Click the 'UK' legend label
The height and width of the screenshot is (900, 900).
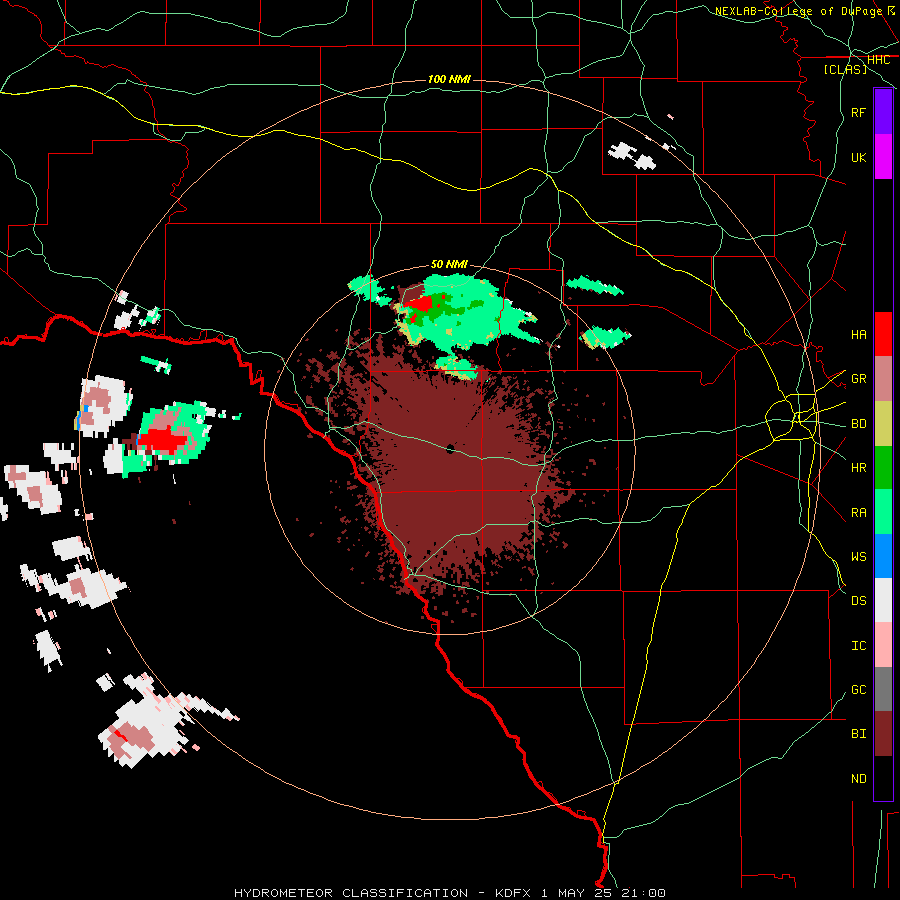tap(859, 158)
